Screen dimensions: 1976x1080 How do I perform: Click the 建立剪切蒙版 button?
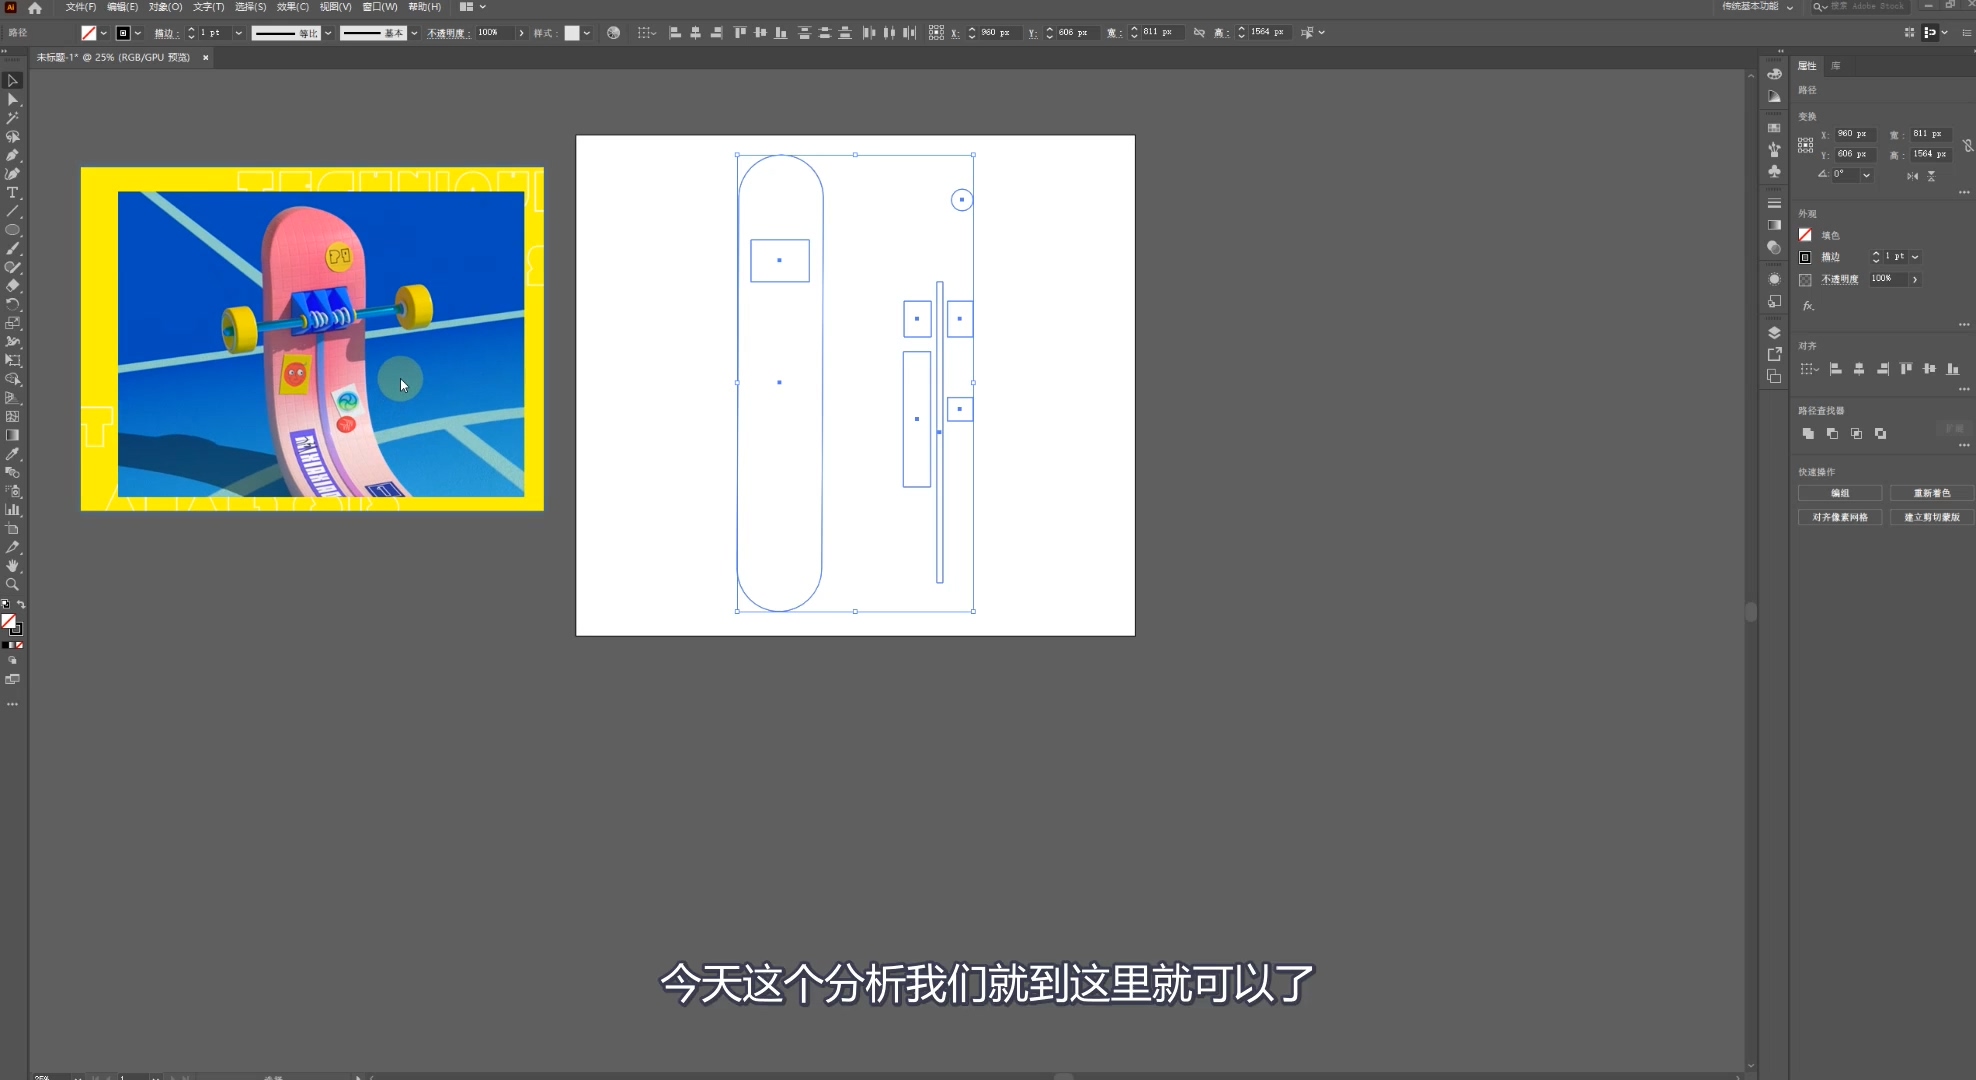tap(1931, 517)
